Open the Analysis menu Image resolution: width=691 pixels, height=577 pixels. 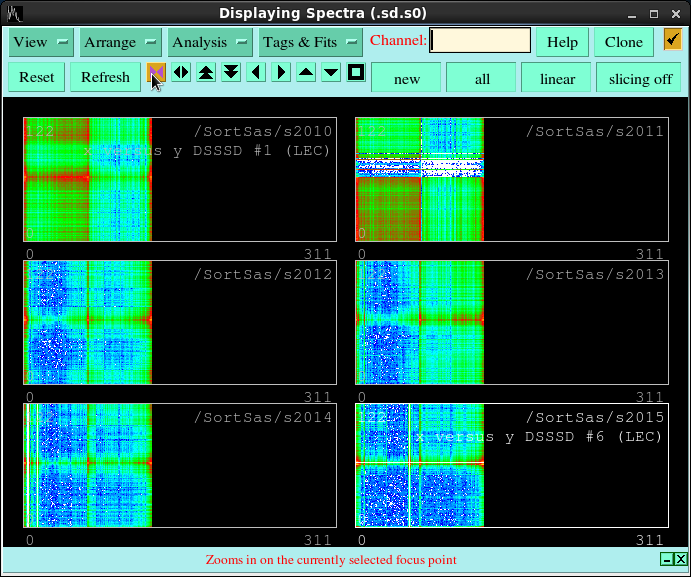click(x=210, y=42)
